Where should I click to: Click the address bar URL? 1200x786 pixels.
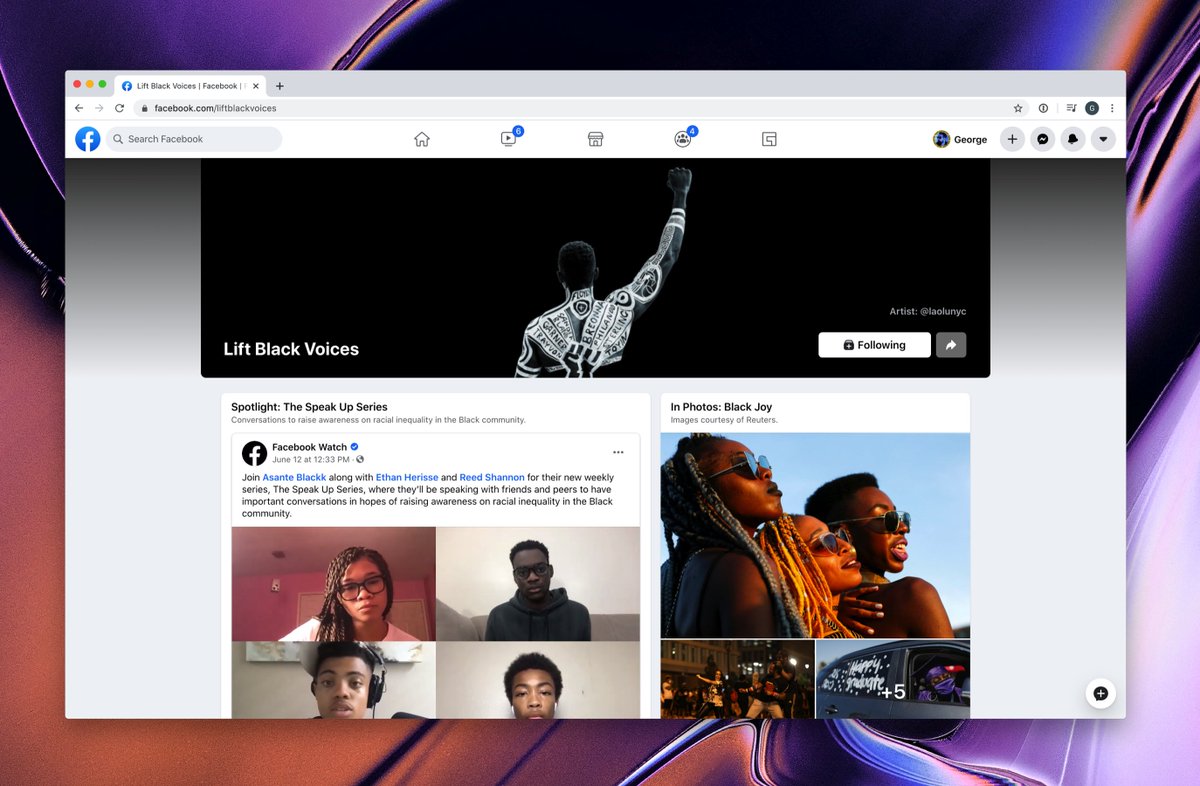point(215,108)
